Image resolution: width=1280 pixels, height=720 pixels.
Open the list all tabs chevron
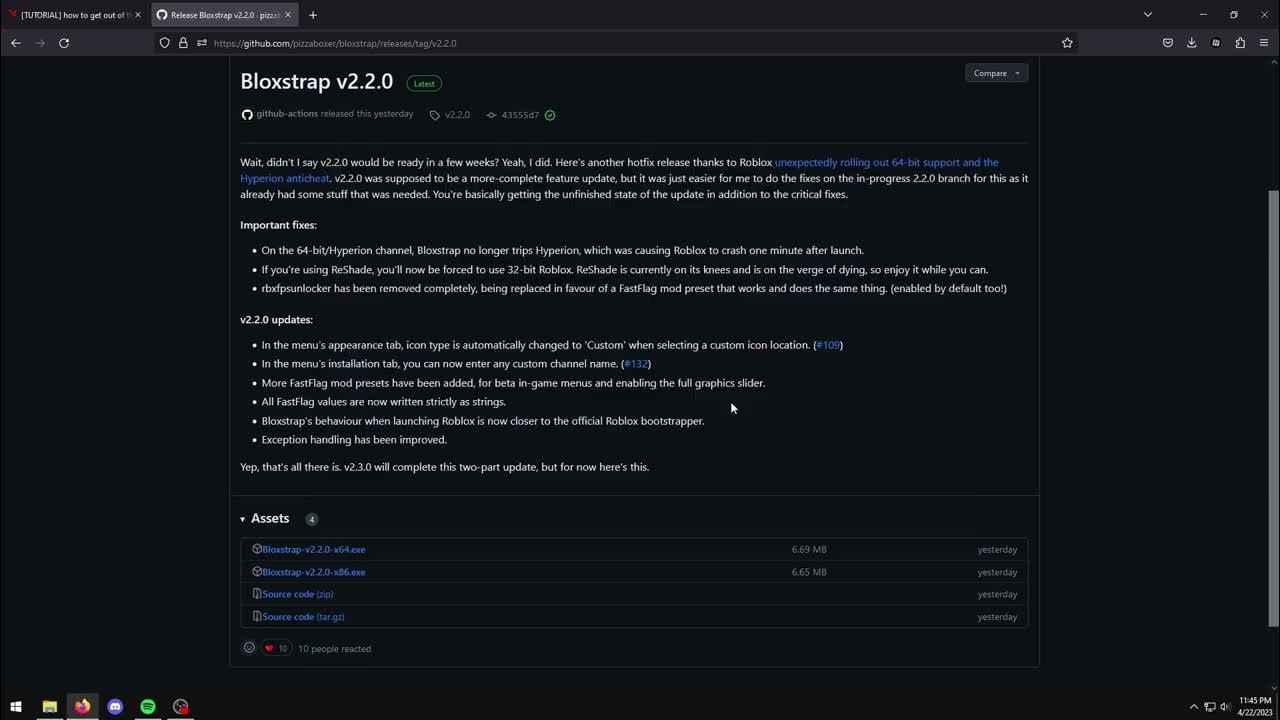(1148, 15)
